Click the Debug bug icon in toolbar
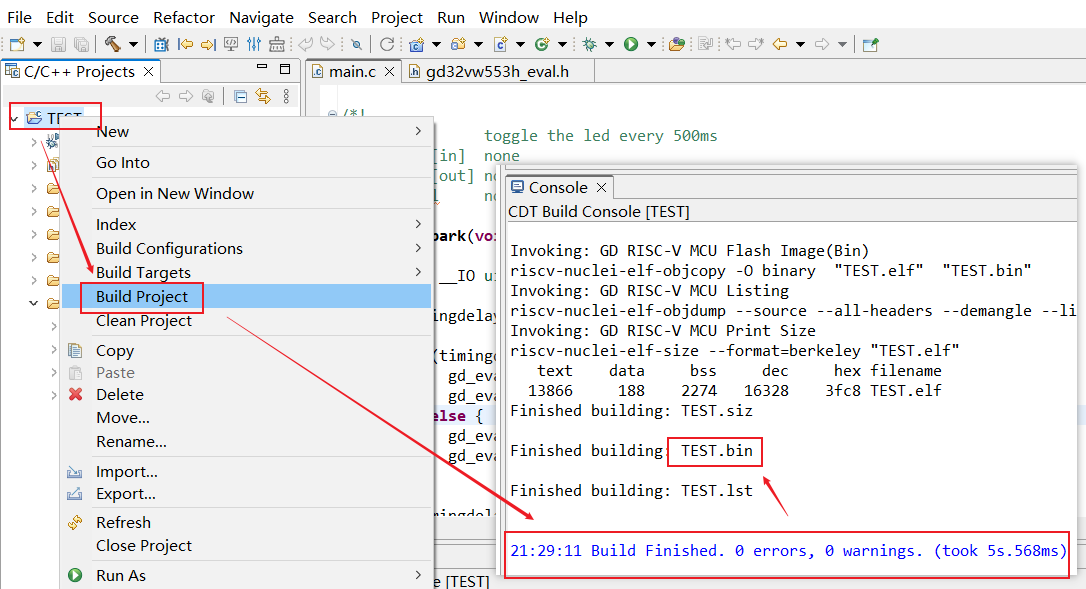Viewport: 1086px width, 589px height. 590,44
